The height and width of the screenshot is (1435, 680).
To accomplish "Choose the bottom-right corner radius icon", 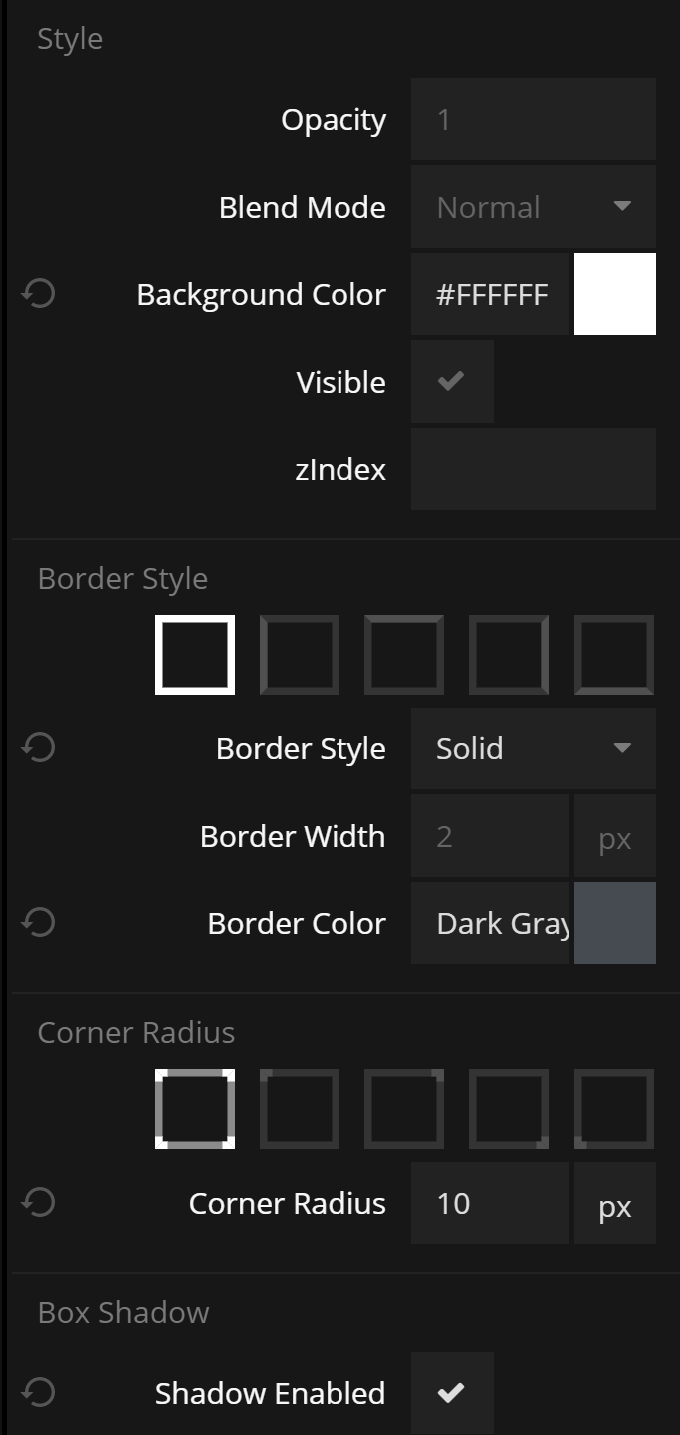I will (509, 1109).
